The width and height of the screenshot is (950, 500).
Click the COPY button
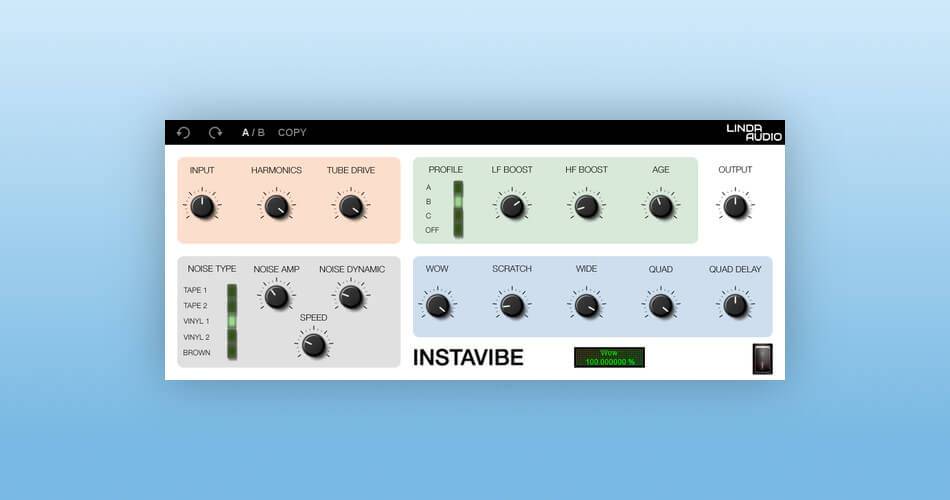pyautogui.click(x=292, y=133)
